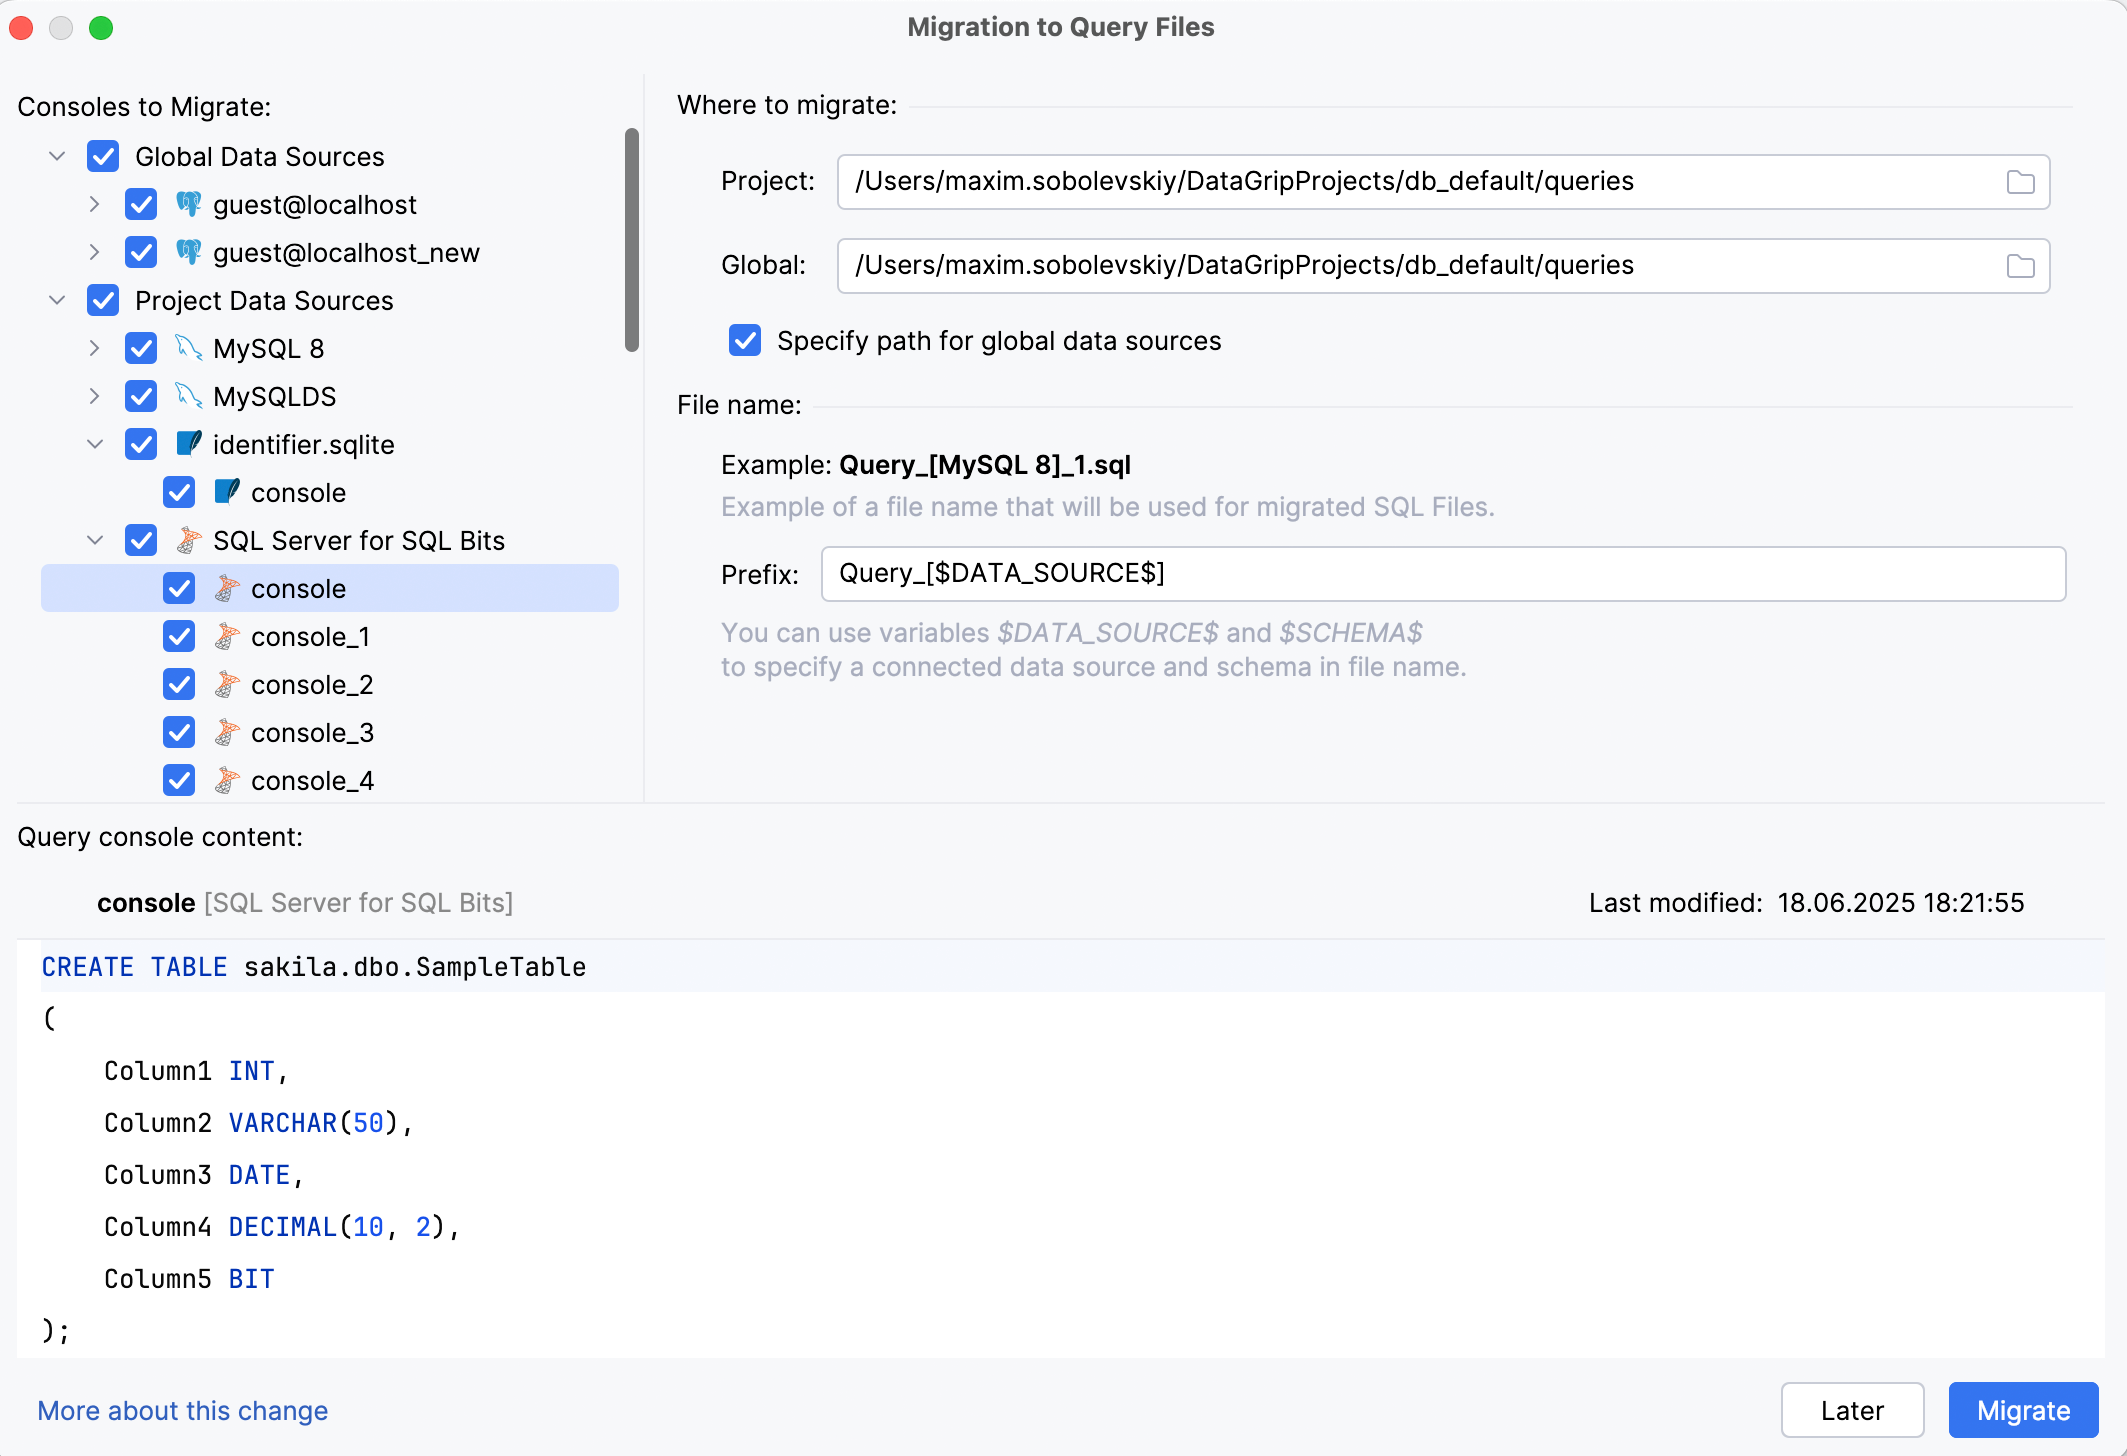Screen dimensions: 2127x1456
Task: Uncheck the identifier.sqlite checkbox
Action: 141,445
